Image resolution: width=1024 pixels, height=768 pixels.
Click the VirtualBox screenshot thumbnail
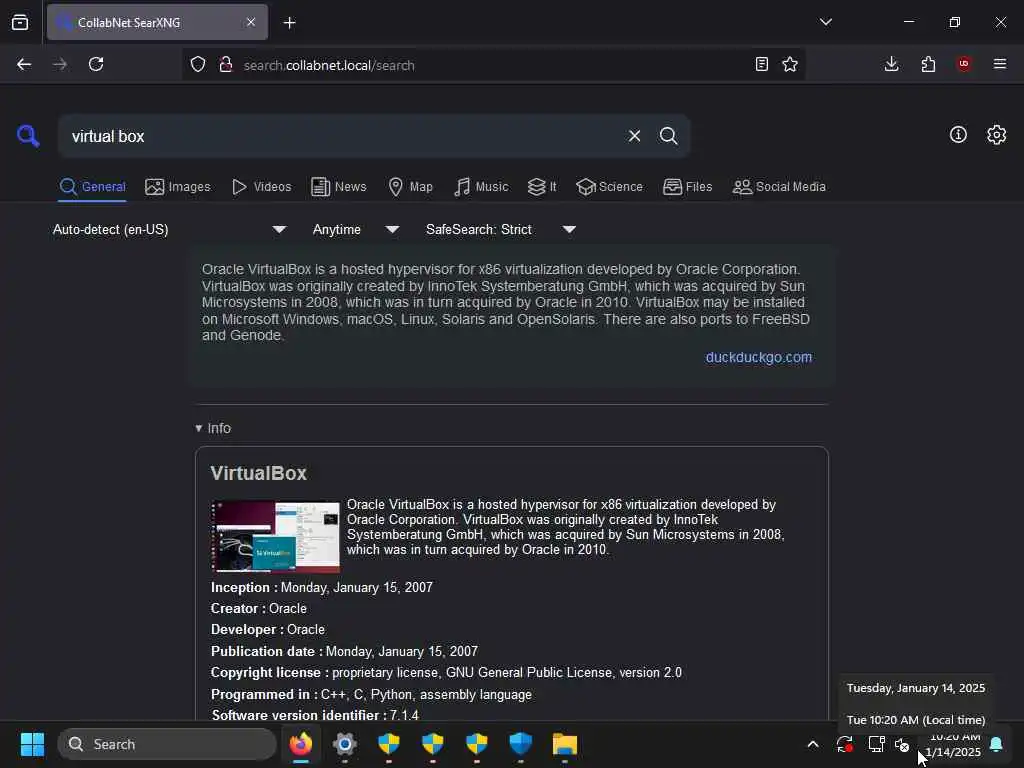point(276,536)
